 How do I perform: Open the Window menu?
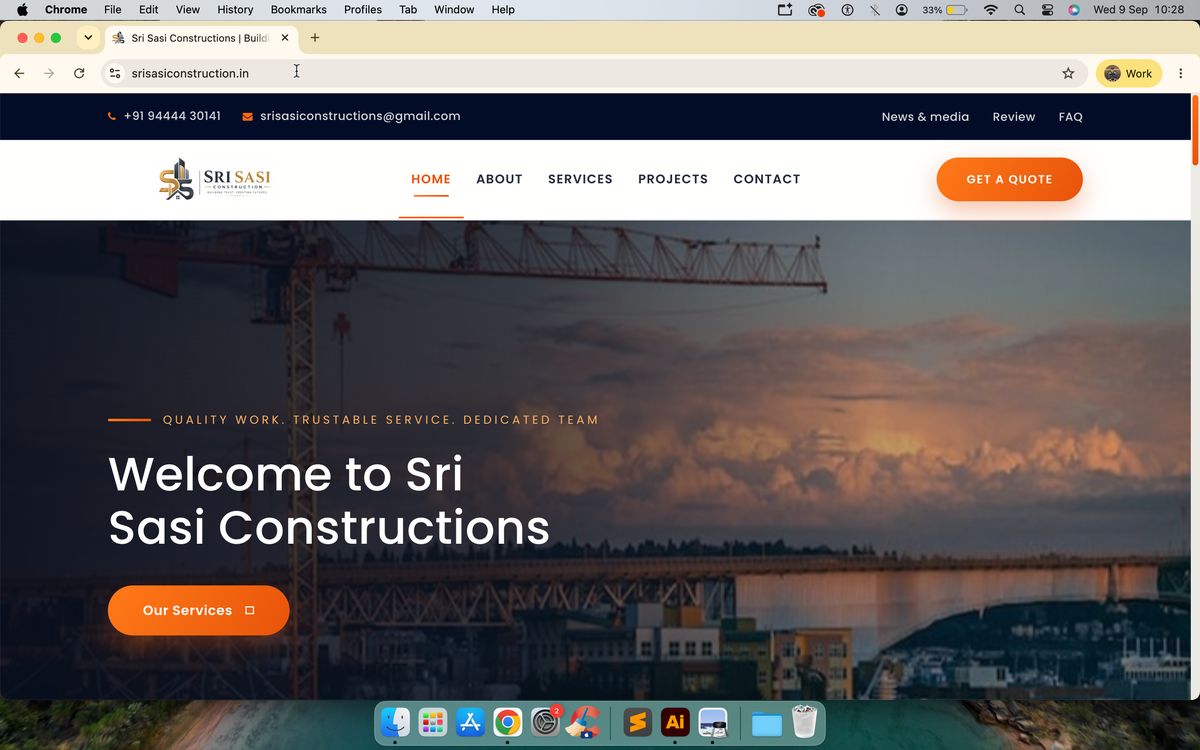454,9
